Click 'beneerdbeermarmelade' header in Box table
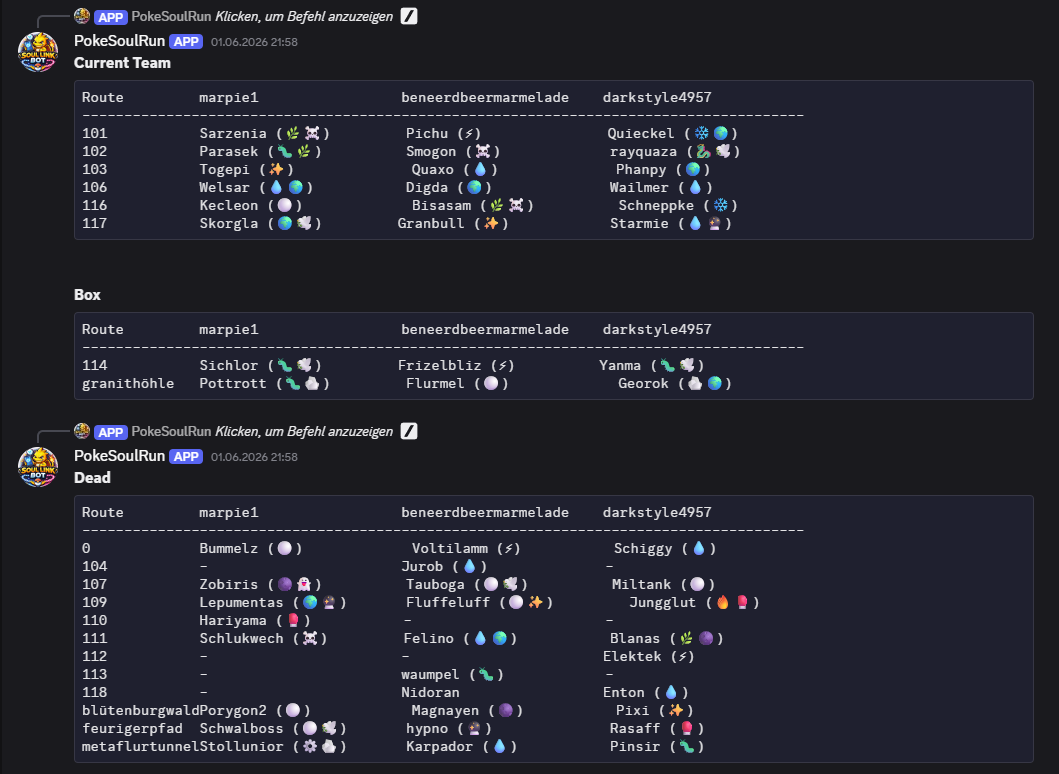This screenshot has width=1059, height=774. click(485, 330)
